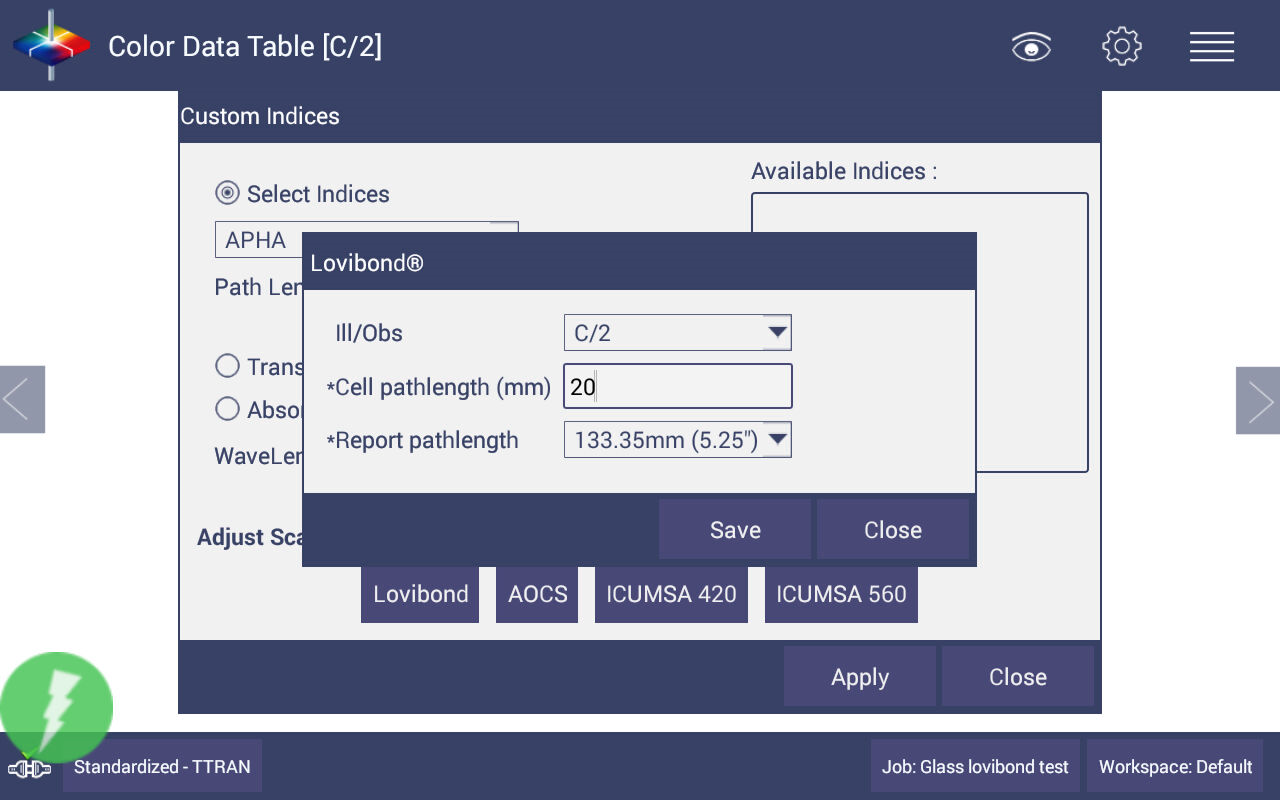
Task: Select the Absorbance radio option
Action: tap(227, 409)
